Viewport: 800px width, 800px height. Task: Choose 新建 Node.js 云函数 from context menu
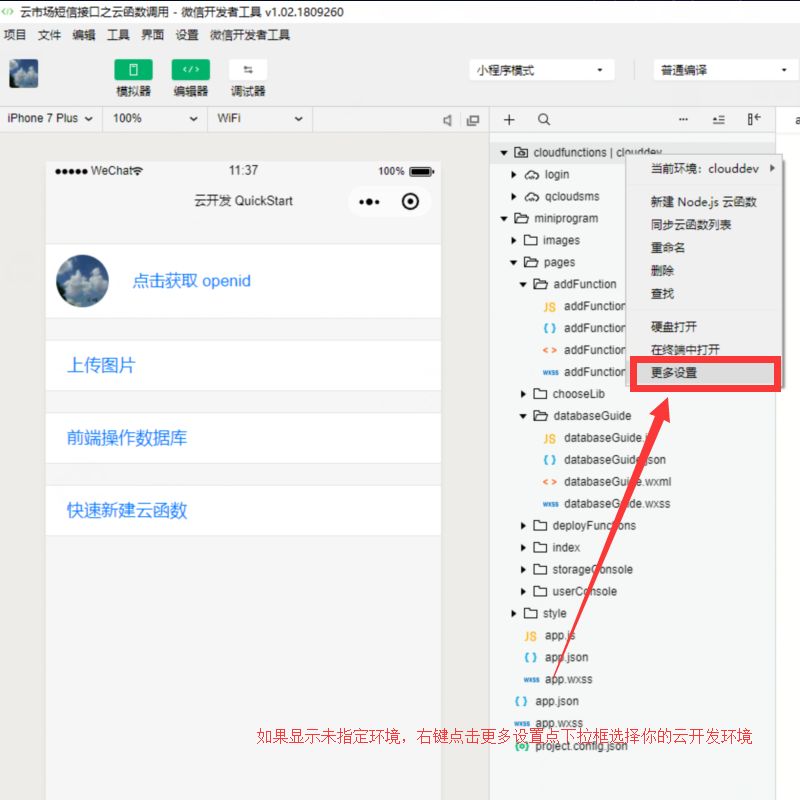[704, 202]
